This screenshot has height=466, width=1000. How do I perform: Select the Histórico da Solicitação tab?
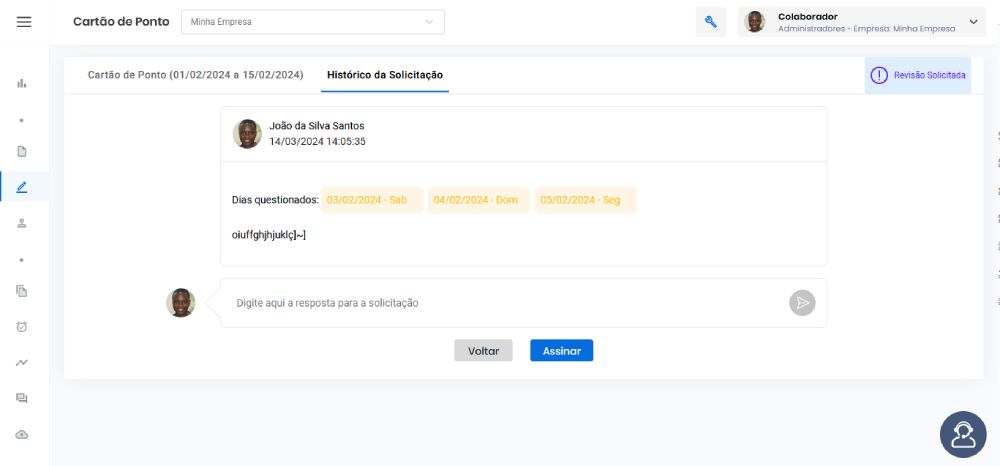click(x=385, y=75)
